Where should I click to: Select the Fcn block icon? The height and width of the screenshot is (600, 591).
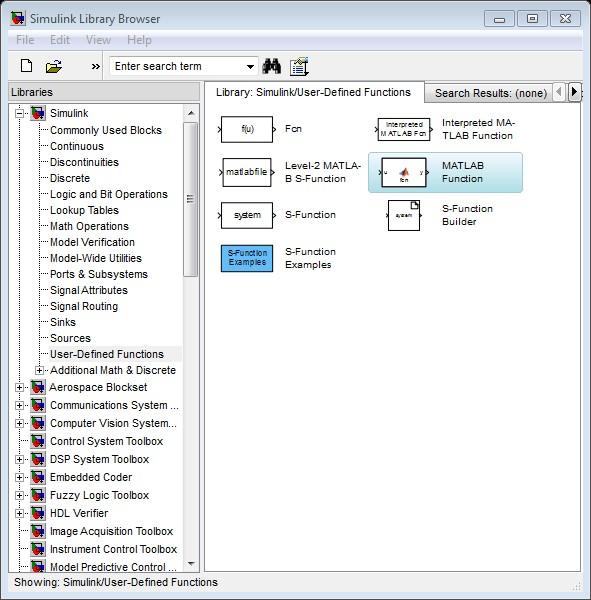(247, 129)
